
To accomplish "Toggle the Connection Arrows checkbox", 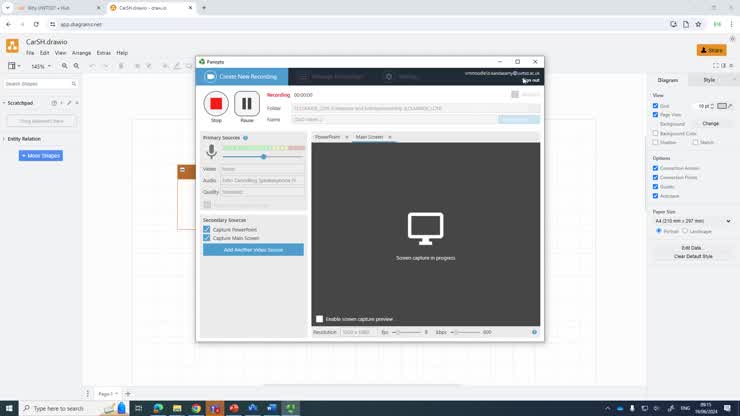I will coord(656,168).
